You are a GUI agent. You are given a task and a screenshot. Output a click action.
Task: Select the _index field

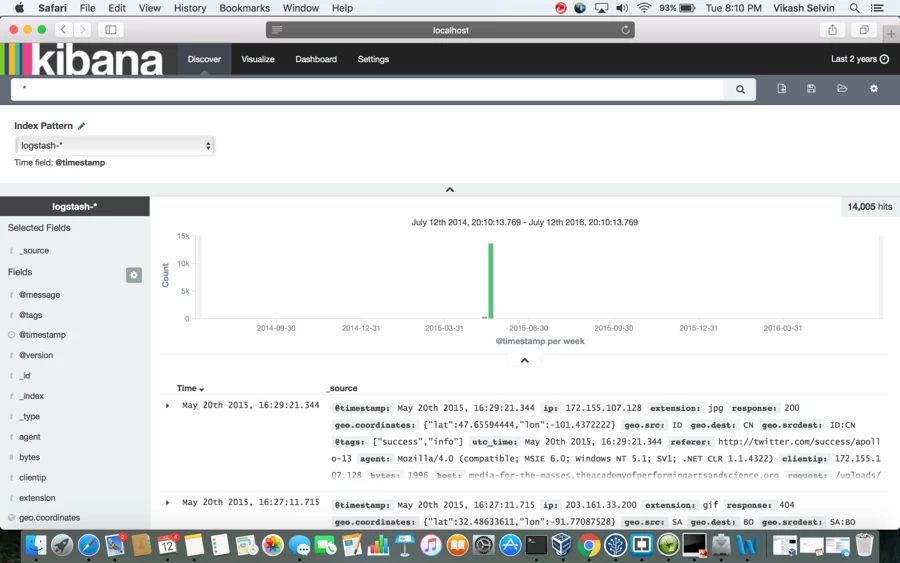pos(32,396)
